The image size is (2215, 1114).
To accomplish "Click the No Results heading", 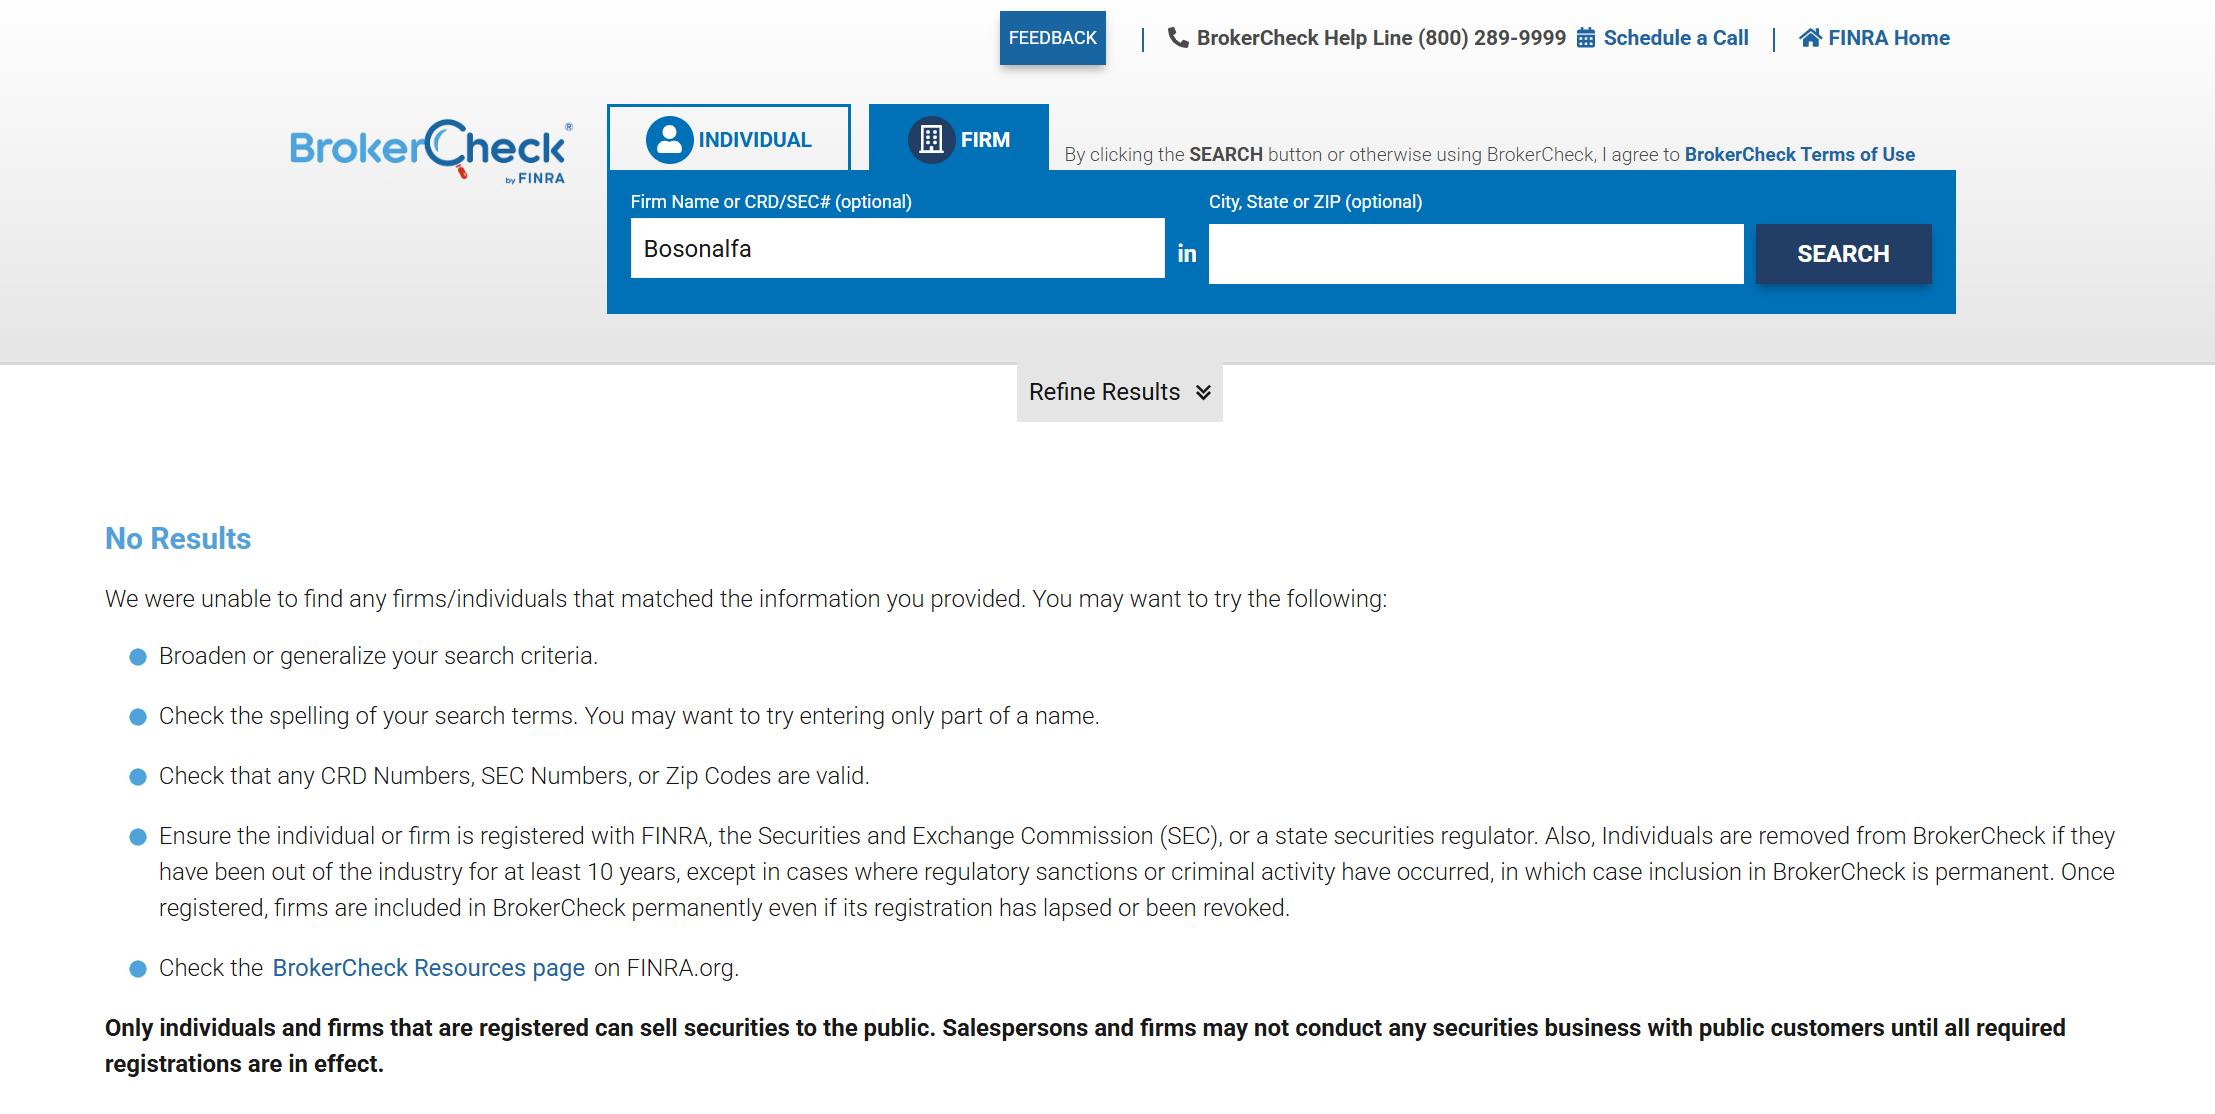I will [x=178, y=539].
